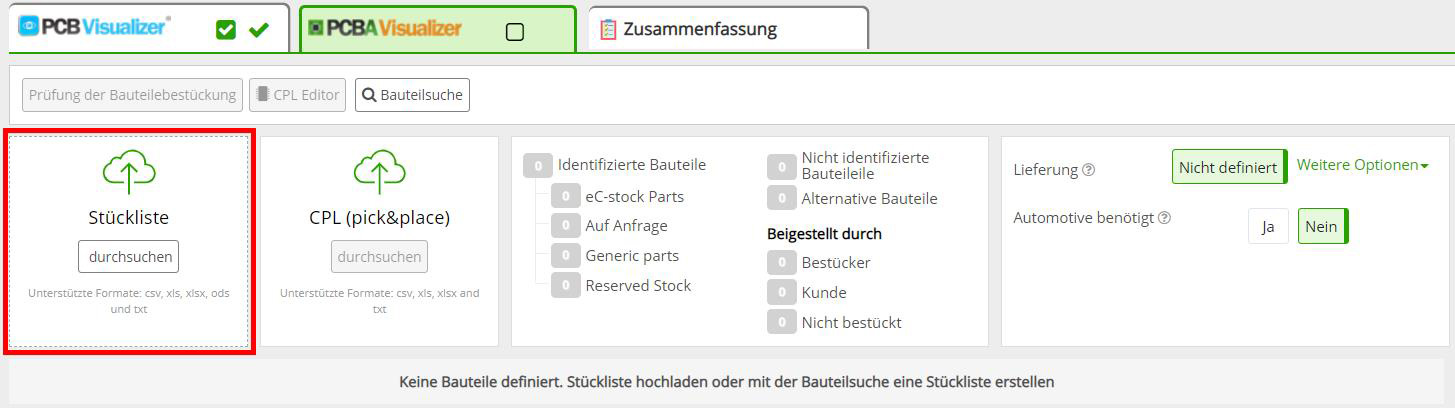This screenshot has width=1455, height=408.
Task: Click the Nicht bestückt count badge
Action: click(781, 322)
